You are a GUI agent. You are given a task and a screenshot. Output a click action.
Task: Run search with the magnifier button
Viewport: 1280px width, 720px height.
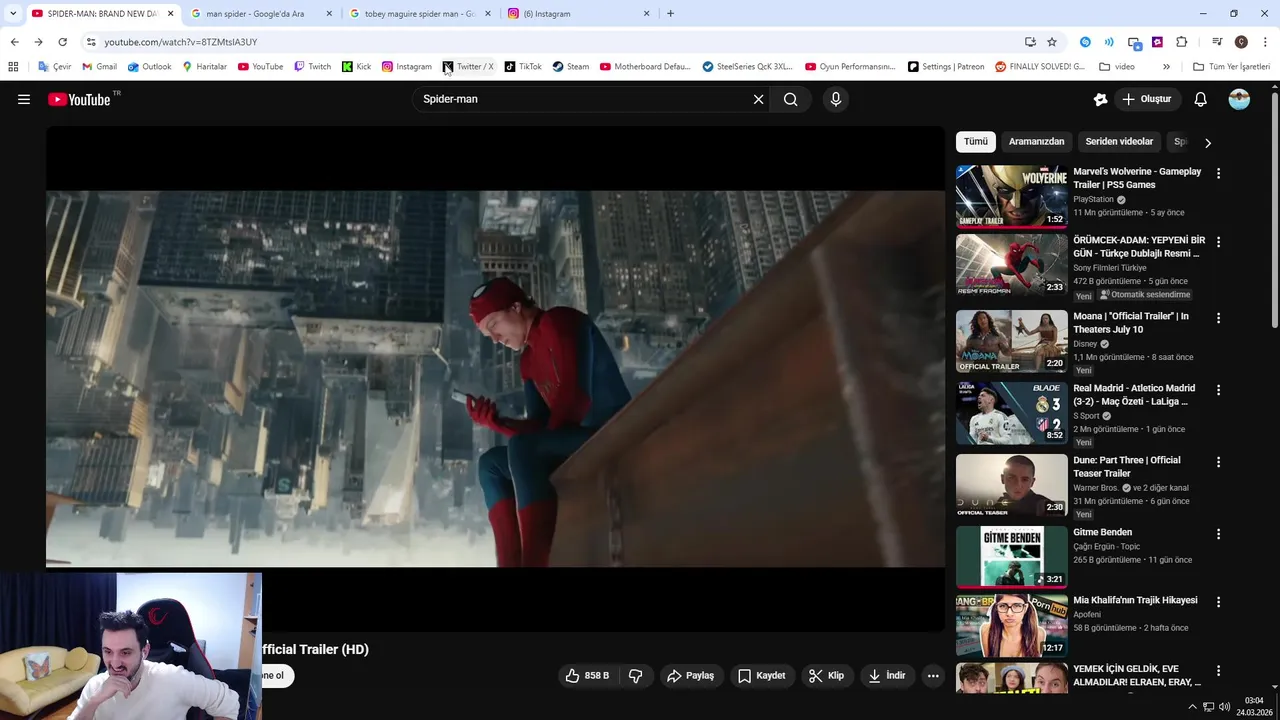791,99
